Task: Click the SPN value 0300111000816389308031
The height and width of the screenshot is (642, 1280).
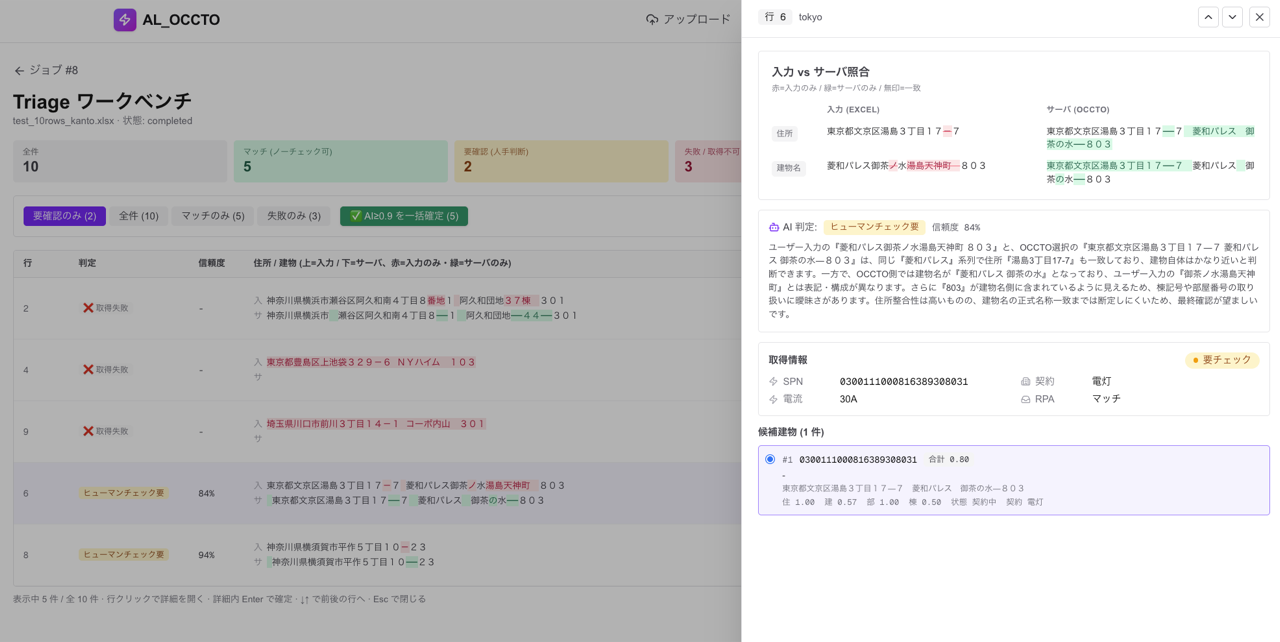Action: click(904, 382)
